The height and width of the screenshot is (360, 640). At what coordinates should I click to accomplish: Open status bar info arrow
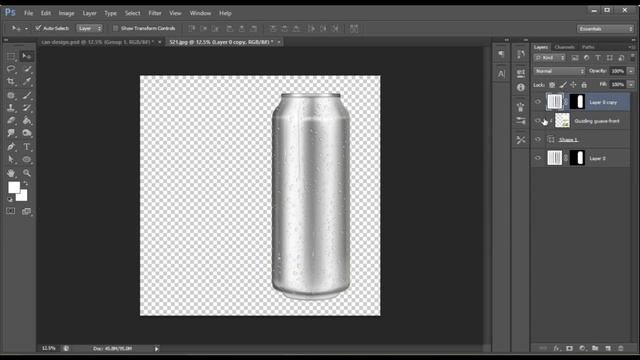tap(156, 349)
